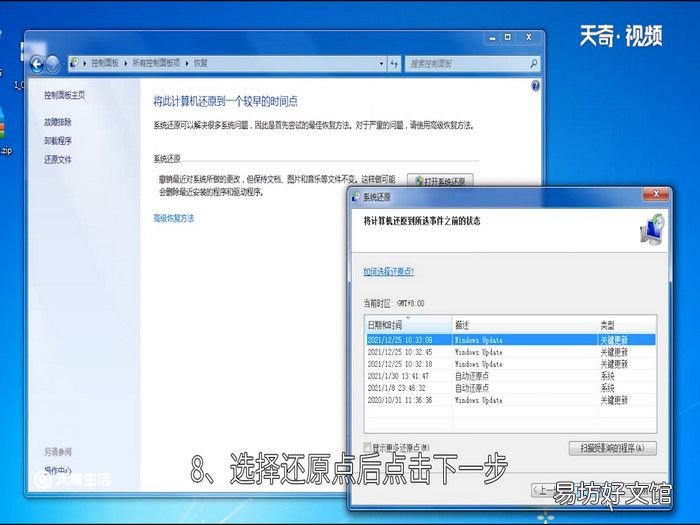Click 扫描受影响的程序 button
700x525 pixels.
612,448
